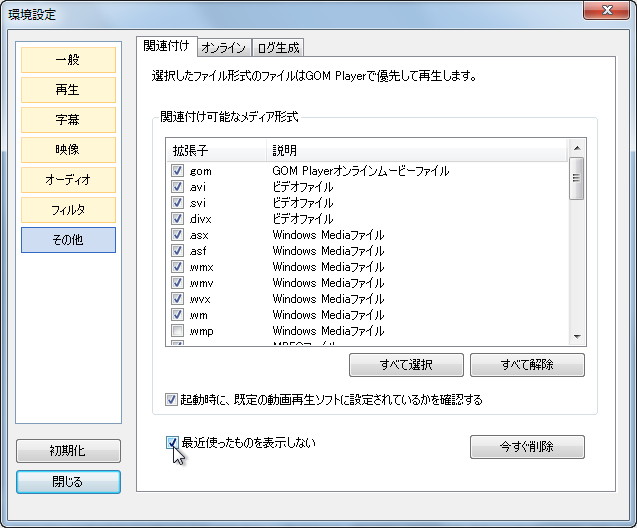Open the 字幕 settings category
This screenshot has height=528, width=637.
point(68,120)
